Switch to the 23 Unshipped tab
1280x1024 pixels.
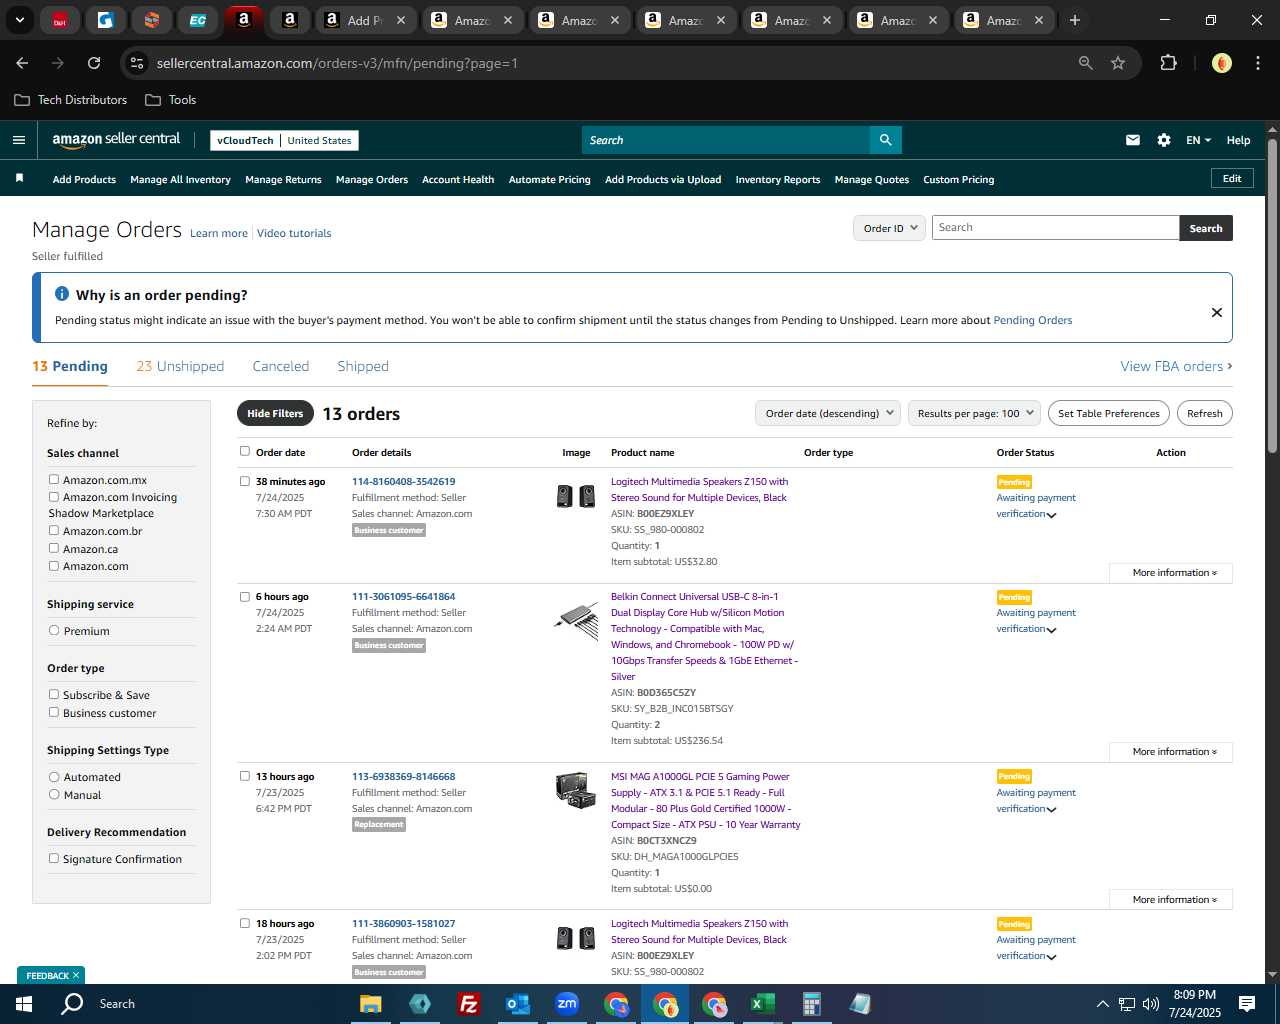pos(180,366)
